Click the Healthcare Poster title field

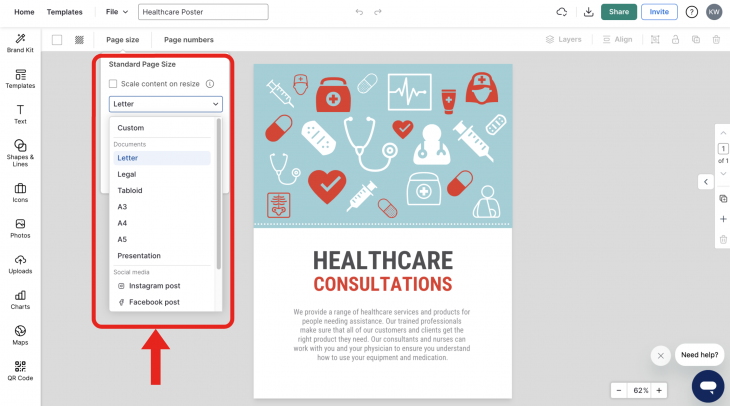[204, 12]
